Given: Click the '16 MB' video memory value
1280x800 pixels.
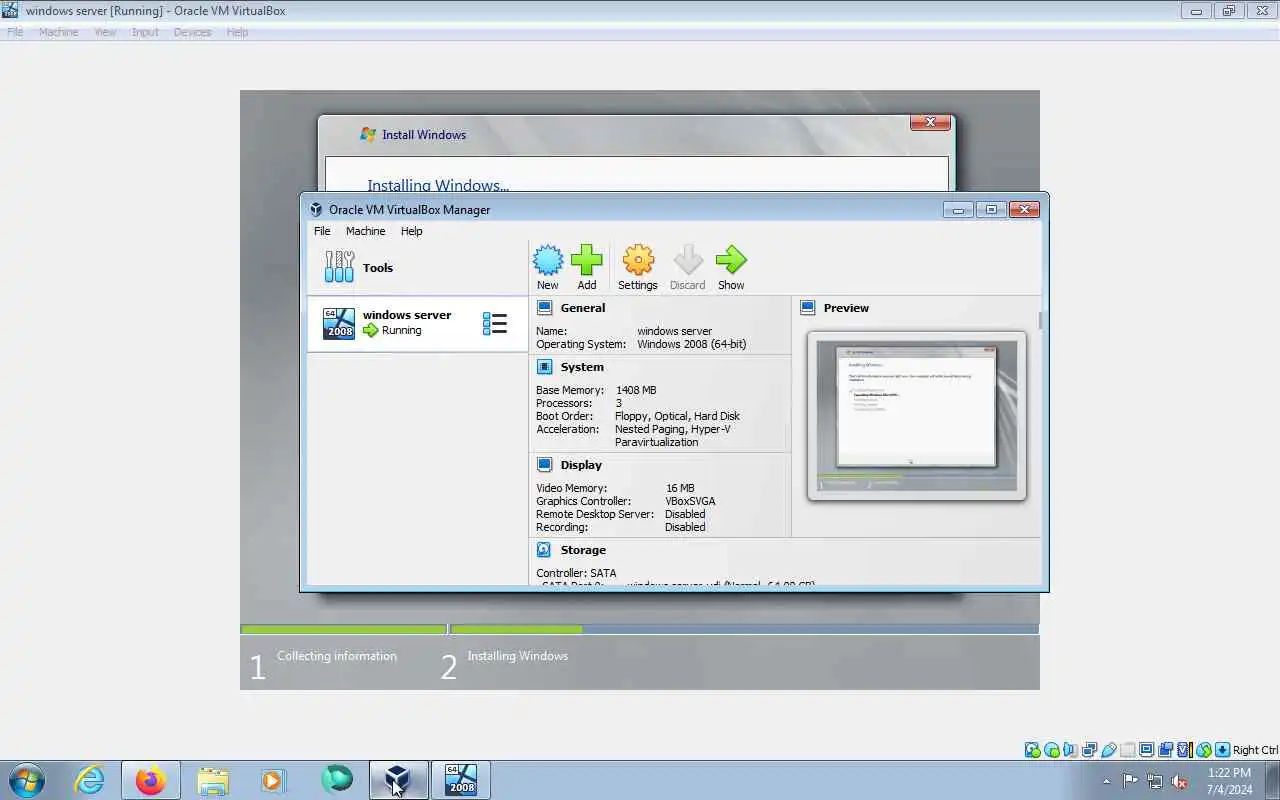Looking at the screenshot, I should 680,488.
